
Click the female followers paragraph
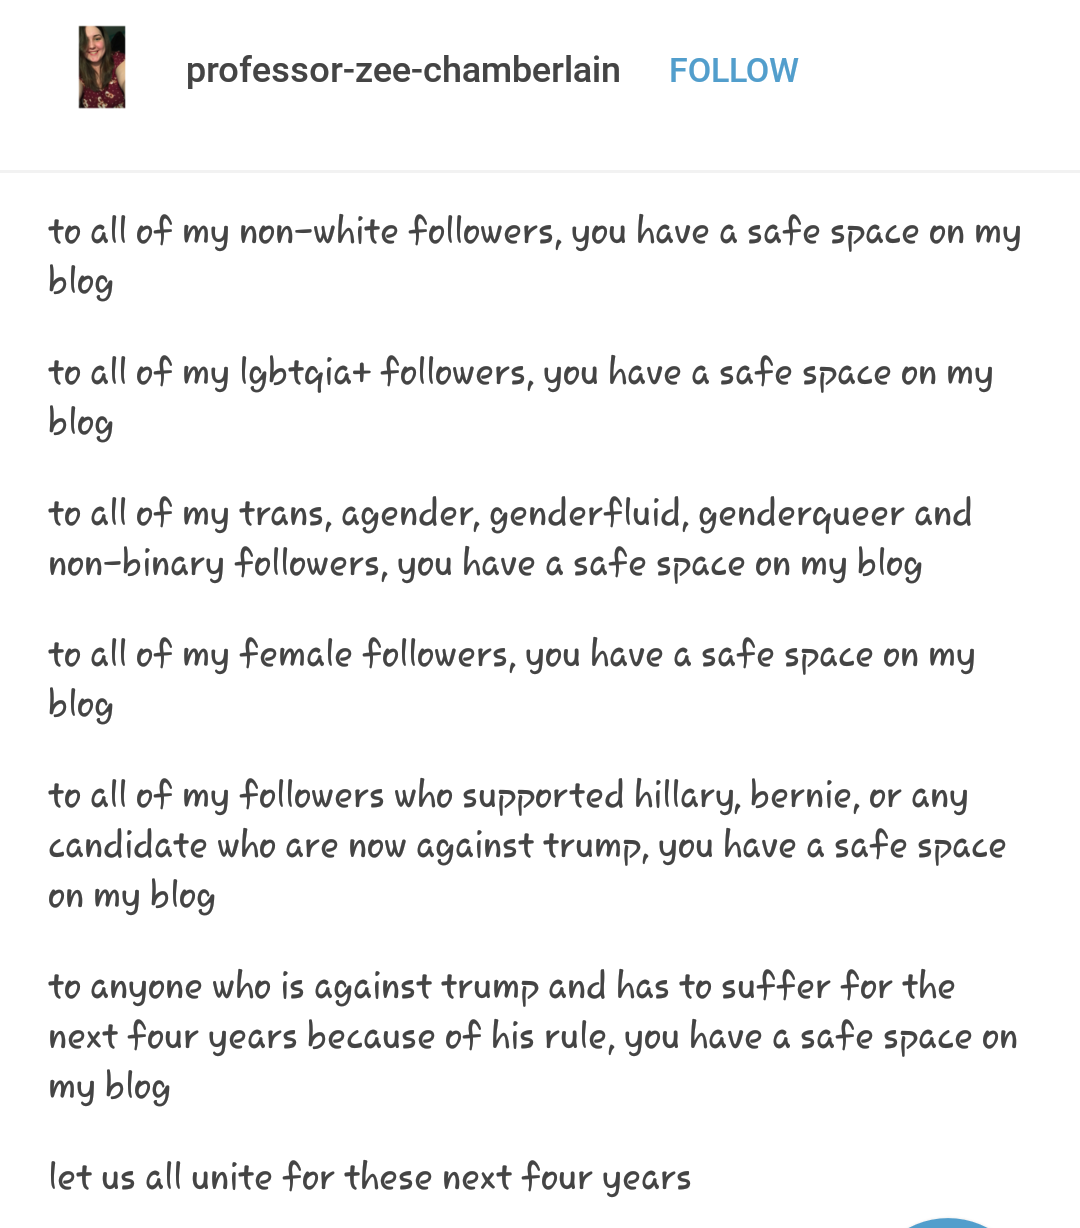[511, 679]
